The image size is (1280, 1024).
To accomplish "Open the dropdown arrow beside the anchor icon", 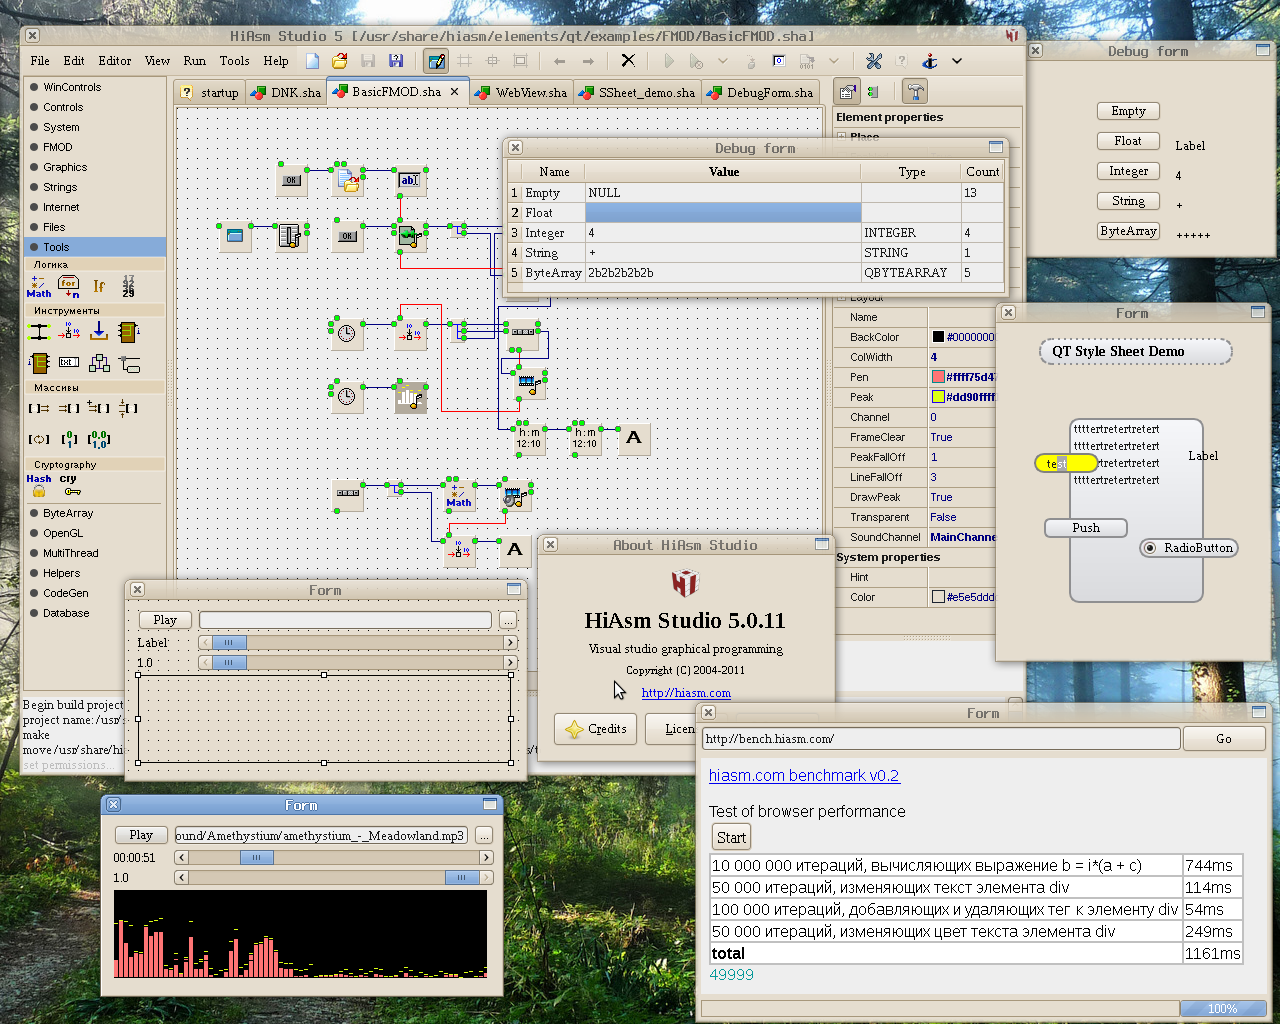I will tap(957, 61).
